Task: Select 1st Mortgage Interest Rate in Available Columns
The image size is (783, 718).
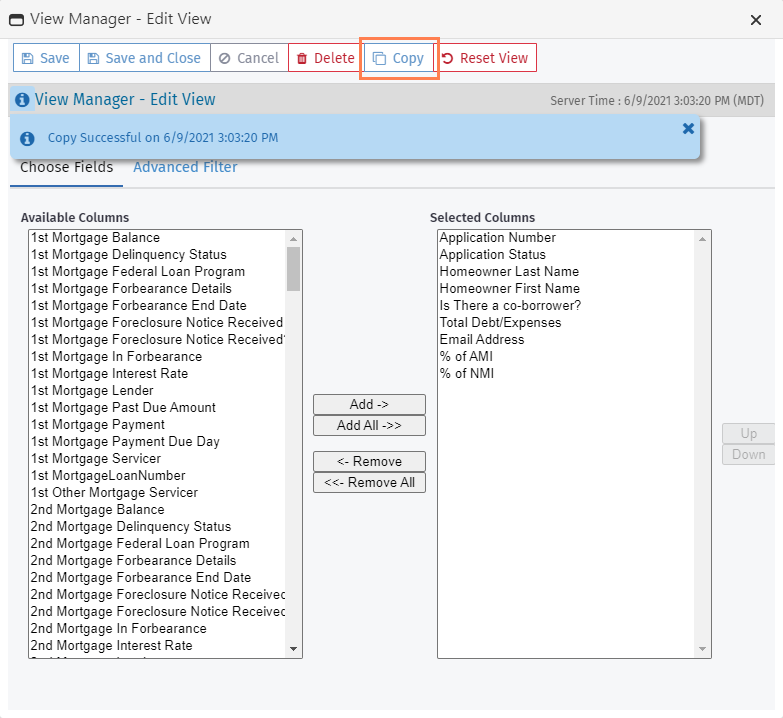Action: [x=109, y=373]
